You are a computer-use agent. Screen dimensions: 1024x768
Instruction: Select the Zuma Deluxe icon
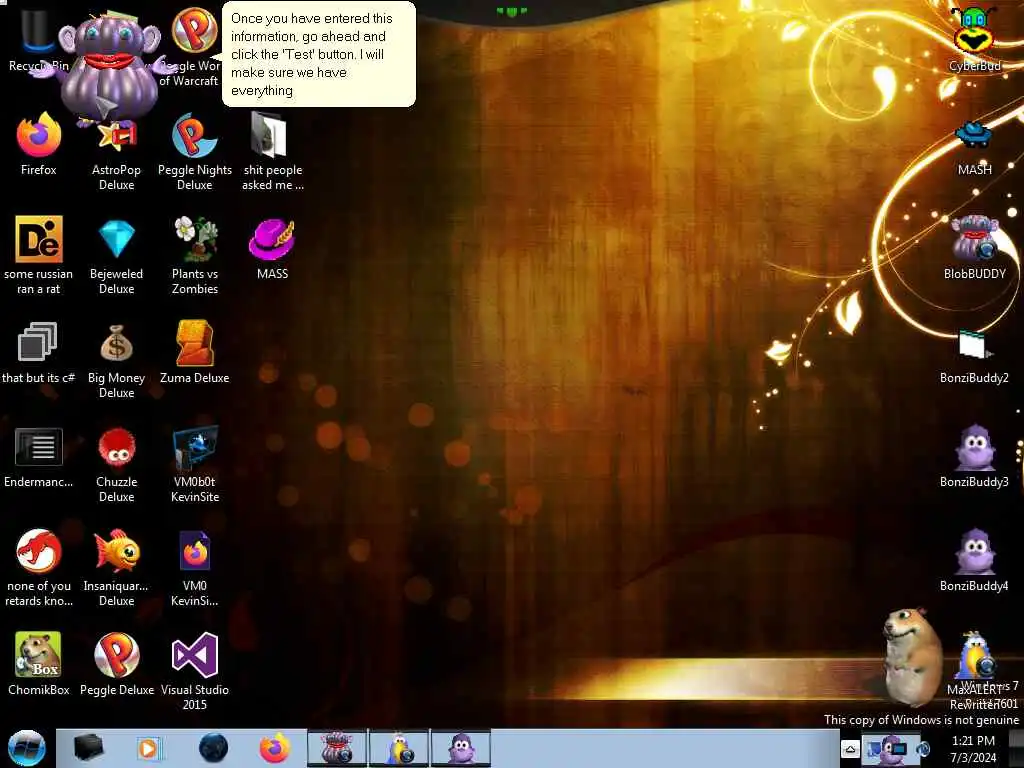tap(195, 353)
